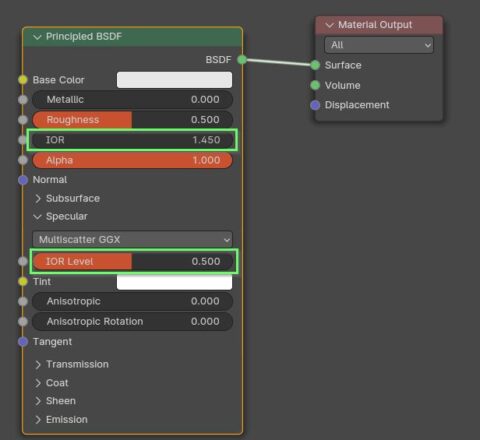Click the Metallic input socket
The width and height of the screenshot is (480, 440).
coord(23,99)
